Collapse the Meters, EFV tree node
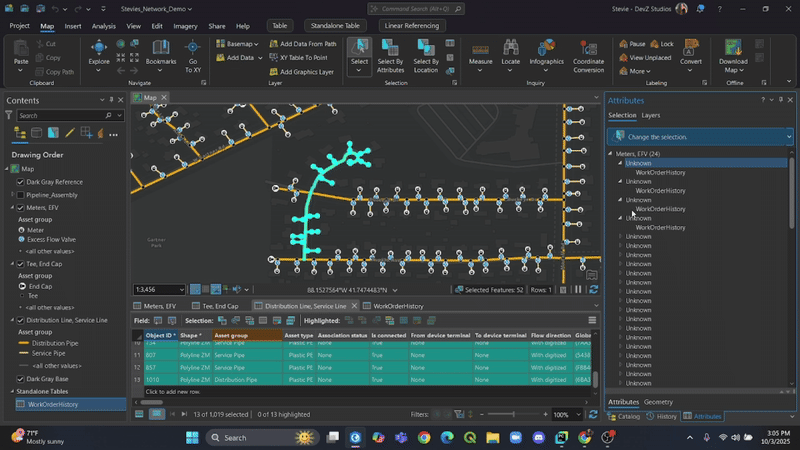This screenshot has height=450, width=800. click(x=611, y=154)
